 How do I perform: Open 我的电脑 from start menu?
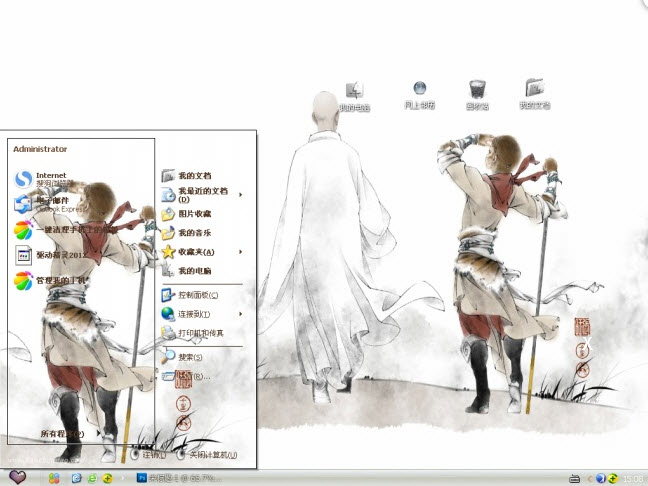pyautogui.click(x=186, y=271)
